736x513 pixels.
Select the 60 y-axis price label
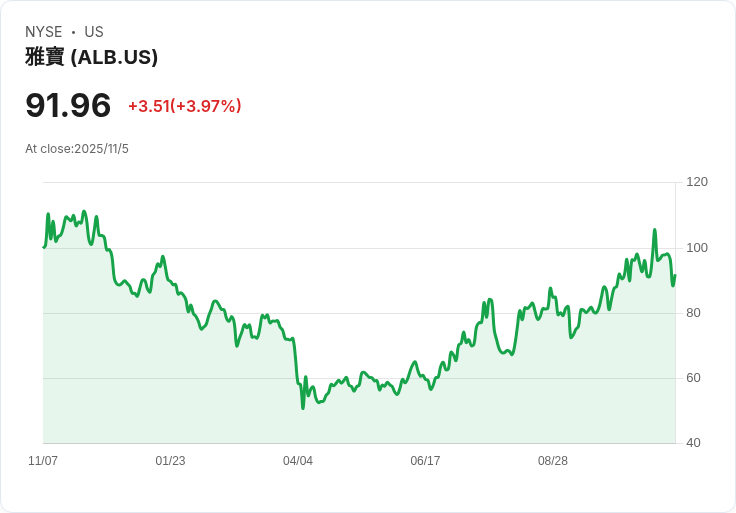click(x=694, y=378)
